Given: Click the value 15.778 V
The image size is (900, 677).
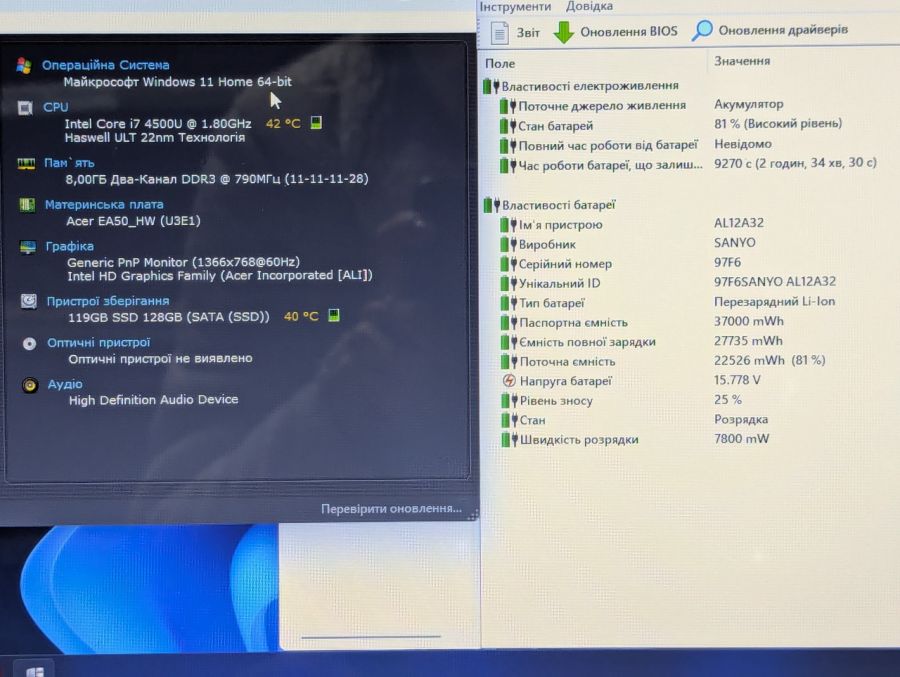Looking at the screenshot, I should click(x=737, y=380).
